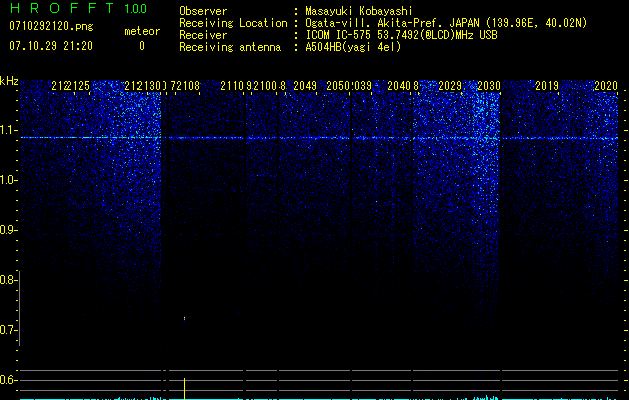The image size is (629, 400).
Task: Click the observer name Masayuki Kobayashi
Action: pos(359,11)
